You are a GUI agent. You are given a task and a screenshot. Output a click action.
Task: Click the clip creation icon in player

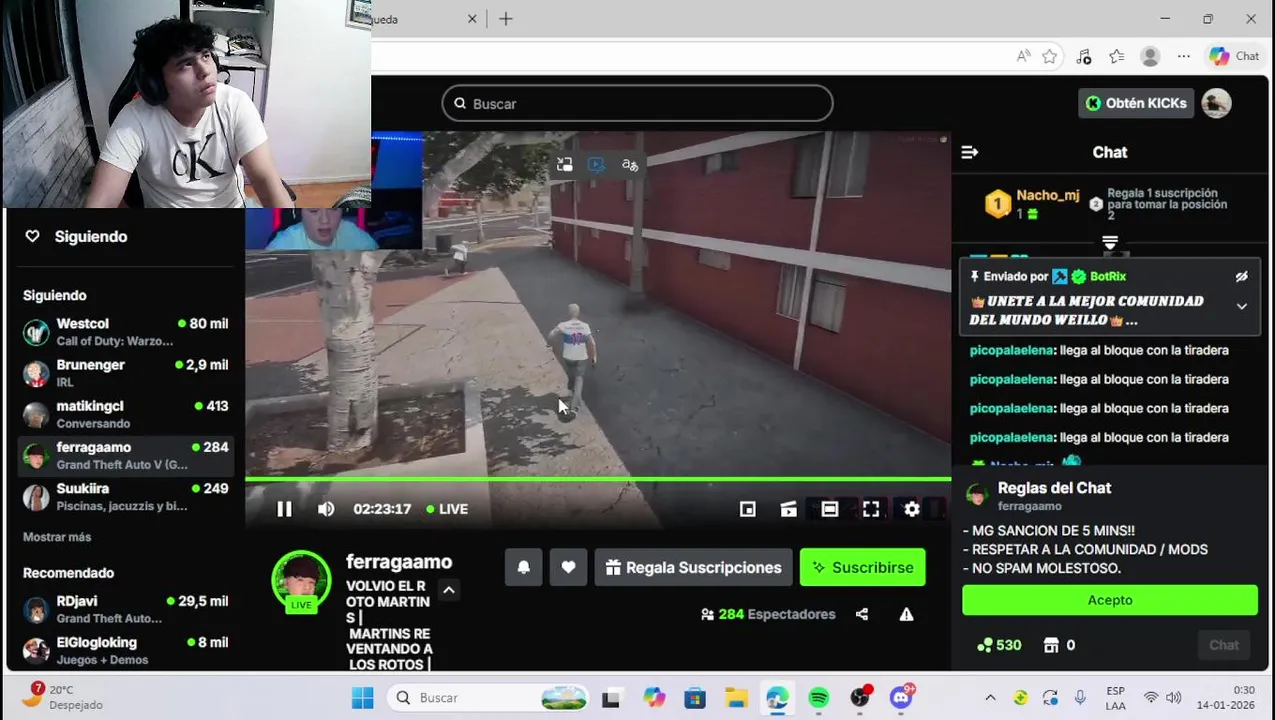click(789, 509)
